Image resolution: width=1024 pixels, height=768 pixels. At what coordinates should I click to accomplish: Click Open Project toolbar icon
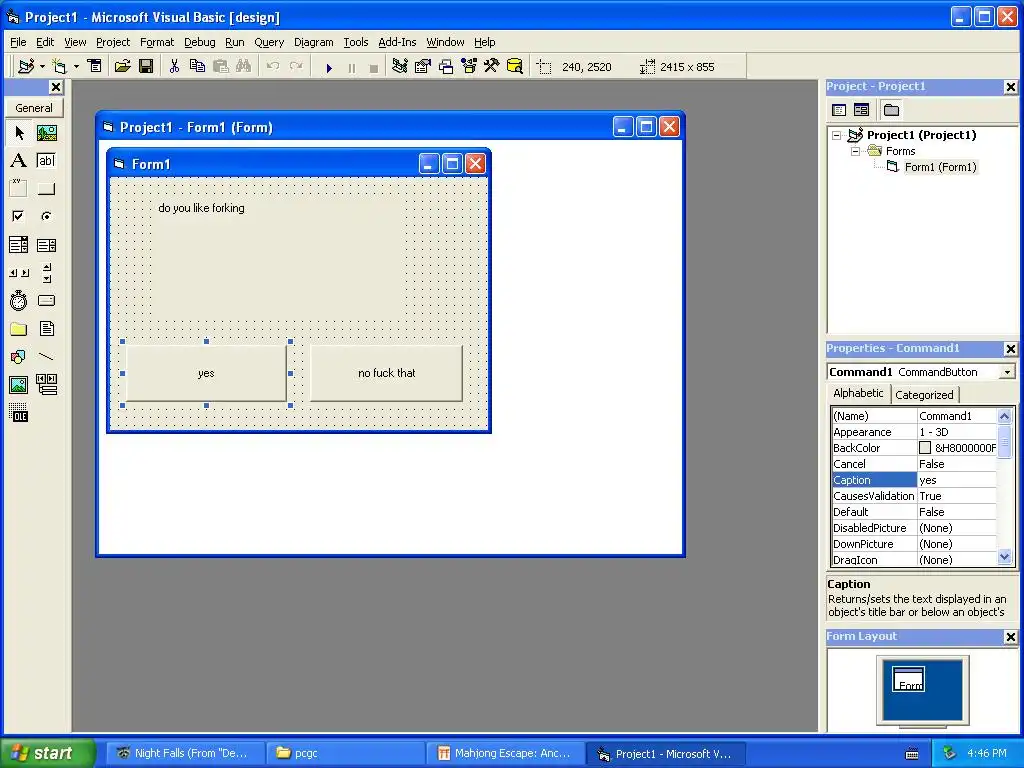point(122,66)
